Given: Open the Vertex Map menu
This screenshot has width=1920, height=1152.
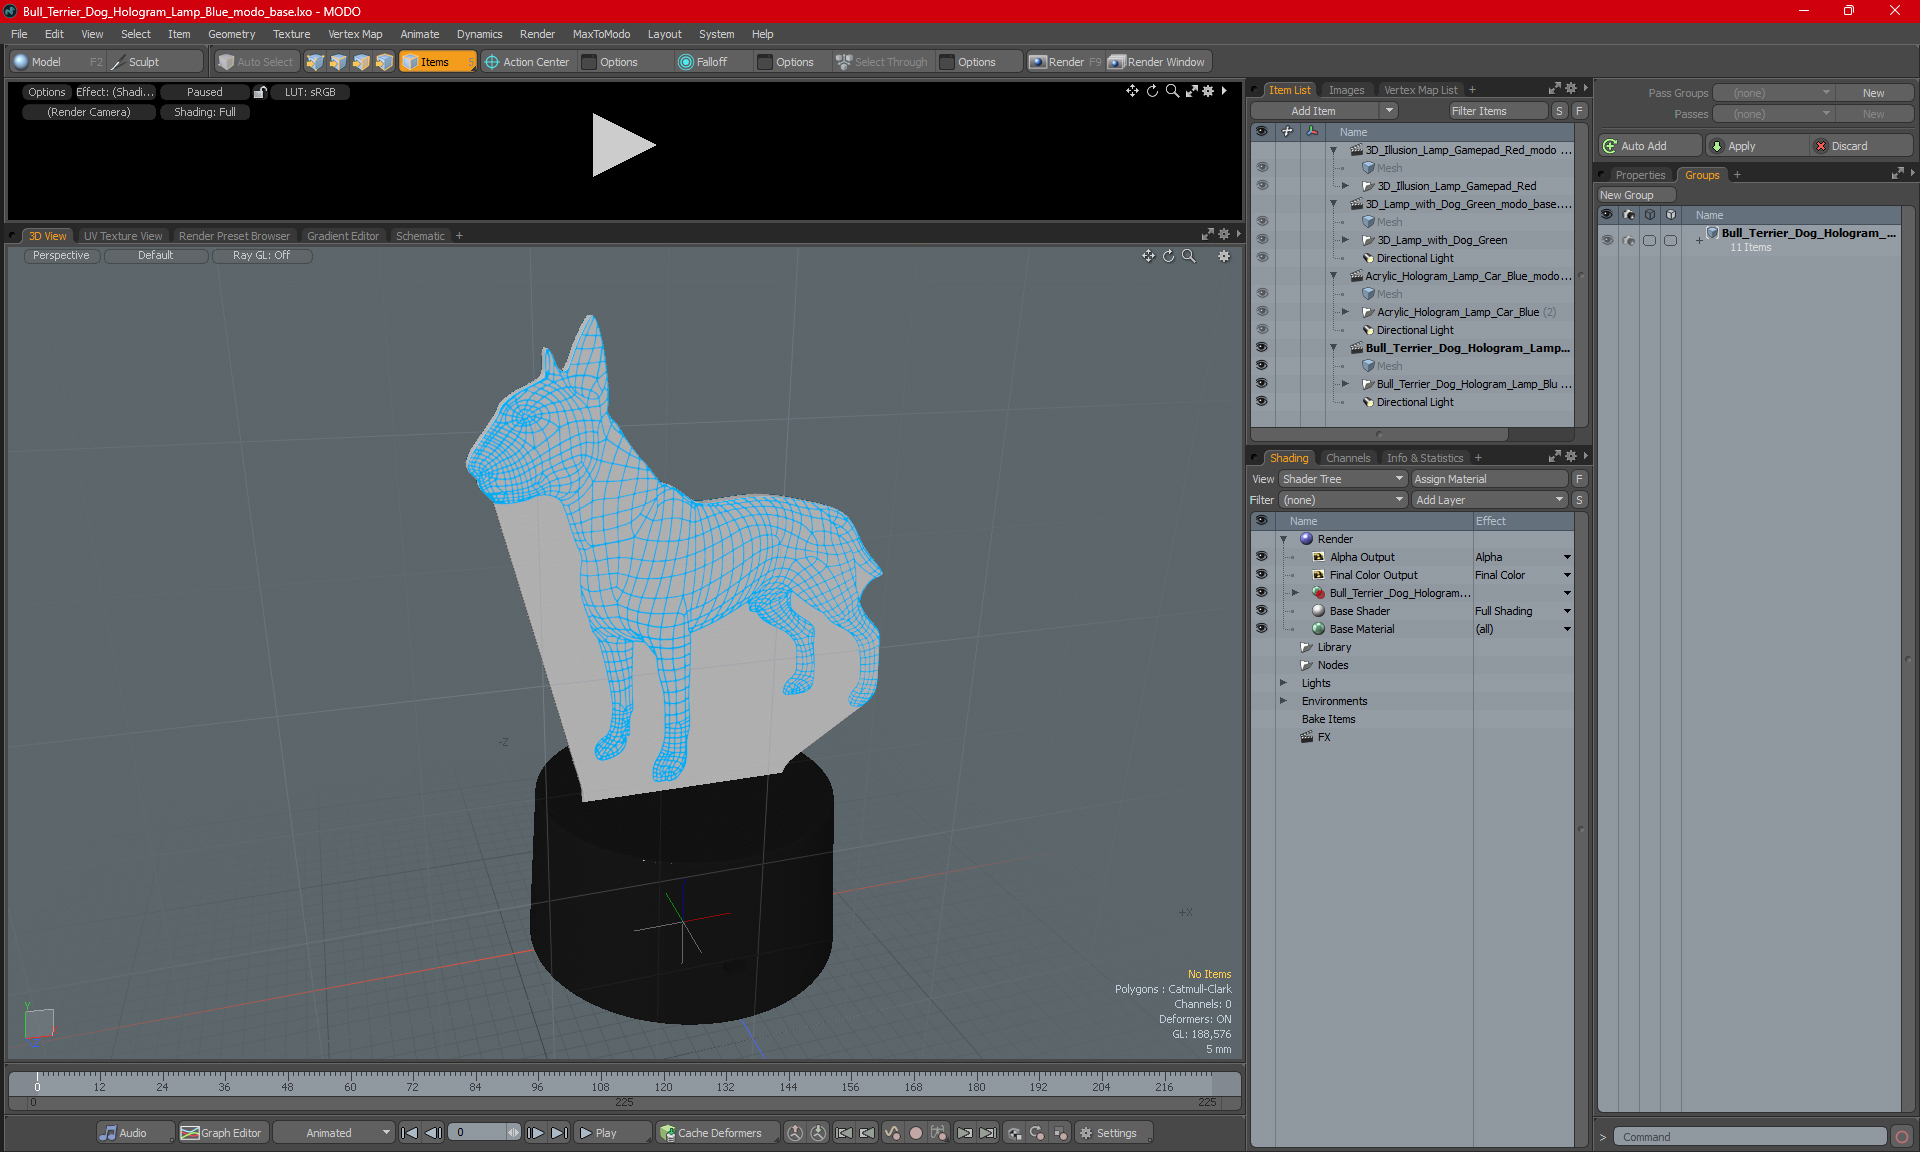Looking at the screenshot, I should (x=355, y=34).
